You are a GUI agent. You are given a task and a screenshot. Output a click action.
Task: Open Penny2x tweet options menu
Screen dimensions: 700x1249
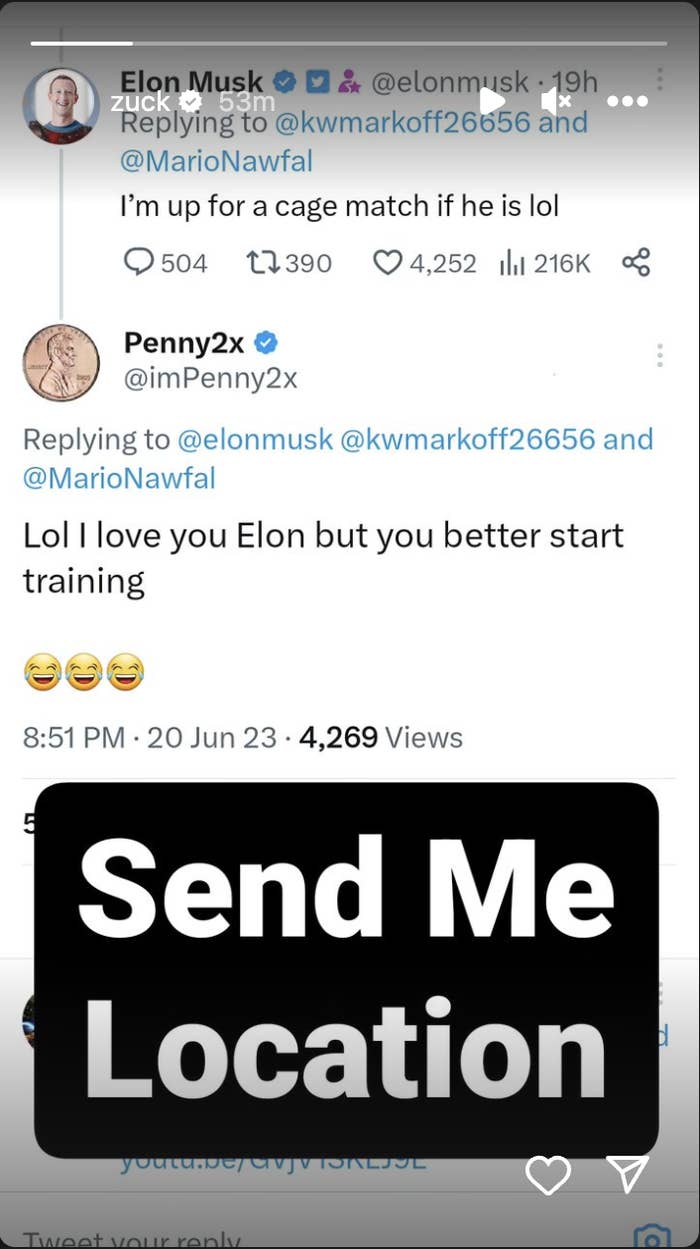click(660, 355)
